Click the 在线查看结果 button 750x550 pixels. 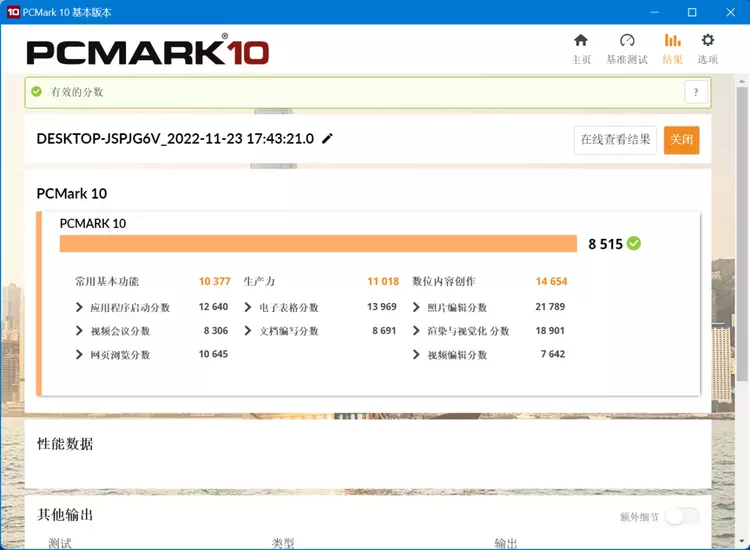click(x=615, y=140)
